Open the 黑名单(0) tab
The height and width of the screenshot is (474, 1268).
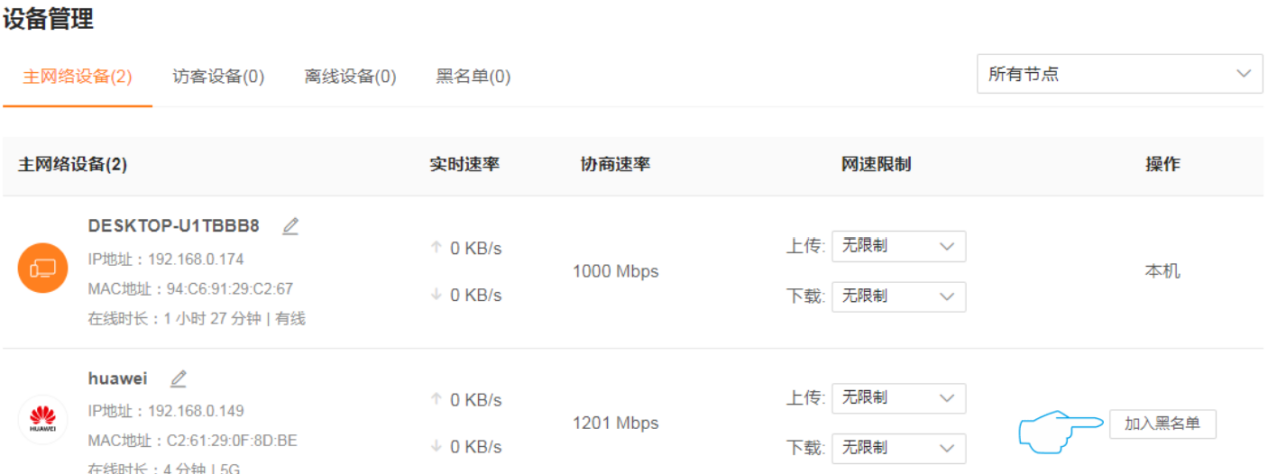pos(473,77)
